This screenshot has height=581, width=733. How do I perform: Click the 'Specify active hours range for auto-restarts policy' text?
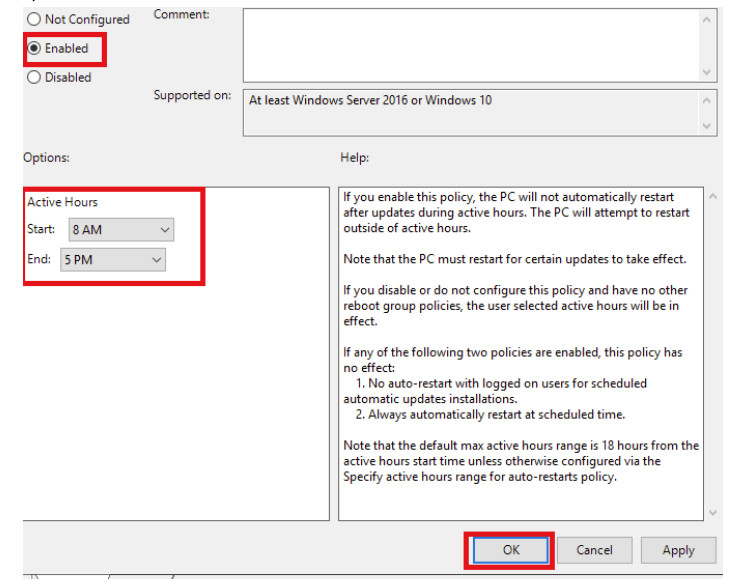[480, 477]
